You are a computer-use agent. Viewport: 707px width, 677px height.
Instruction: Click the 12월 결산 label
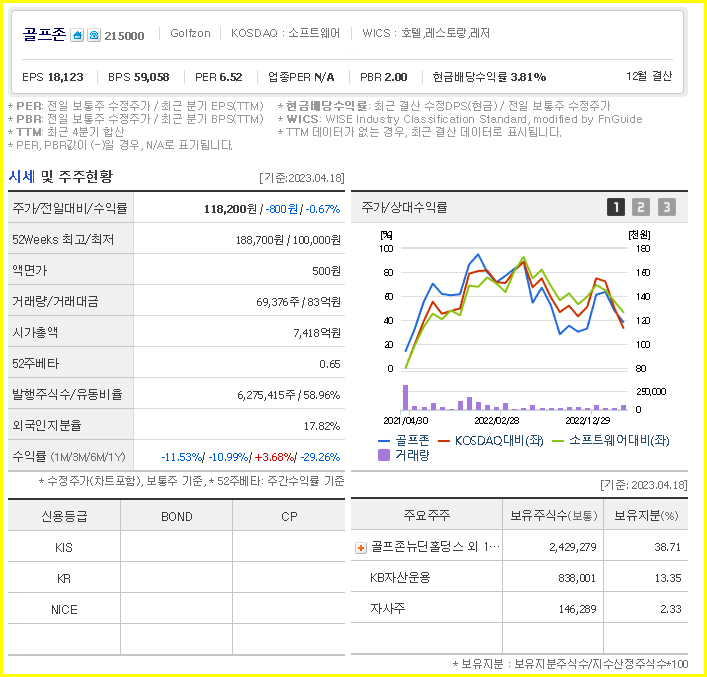click(649, 76)
